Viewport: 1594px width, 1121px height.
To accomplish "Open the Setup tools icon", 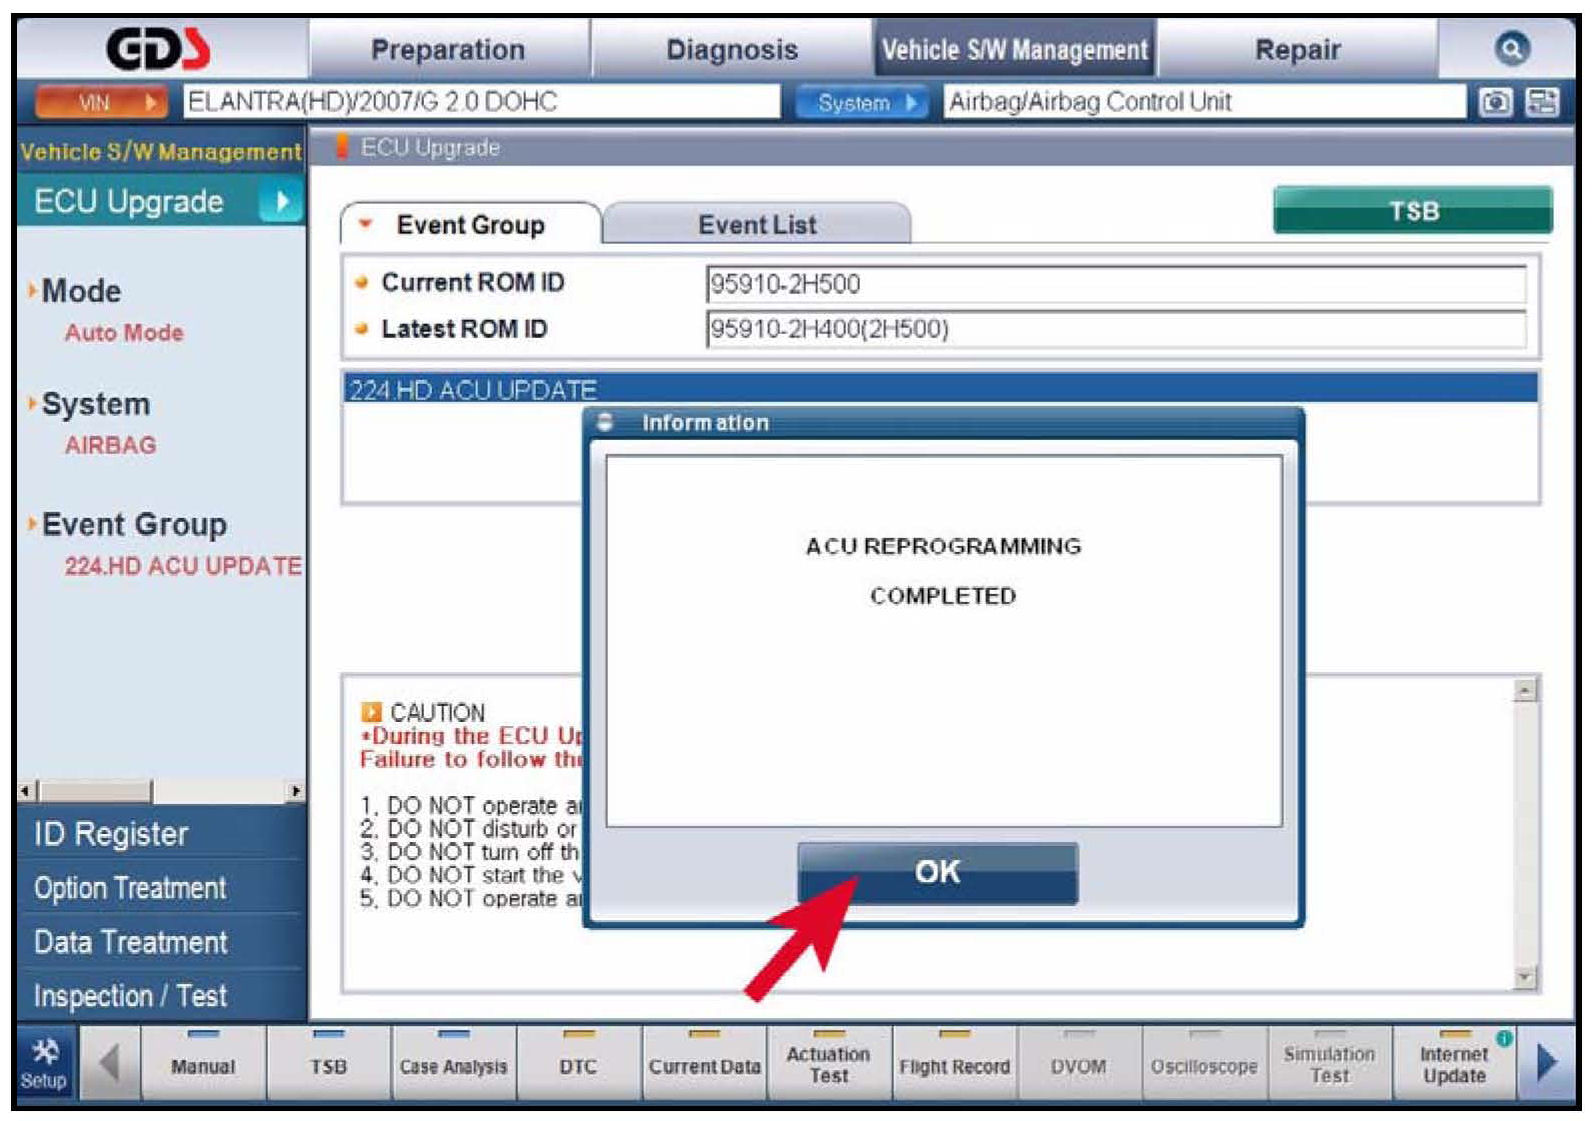I will [43, 1064].
